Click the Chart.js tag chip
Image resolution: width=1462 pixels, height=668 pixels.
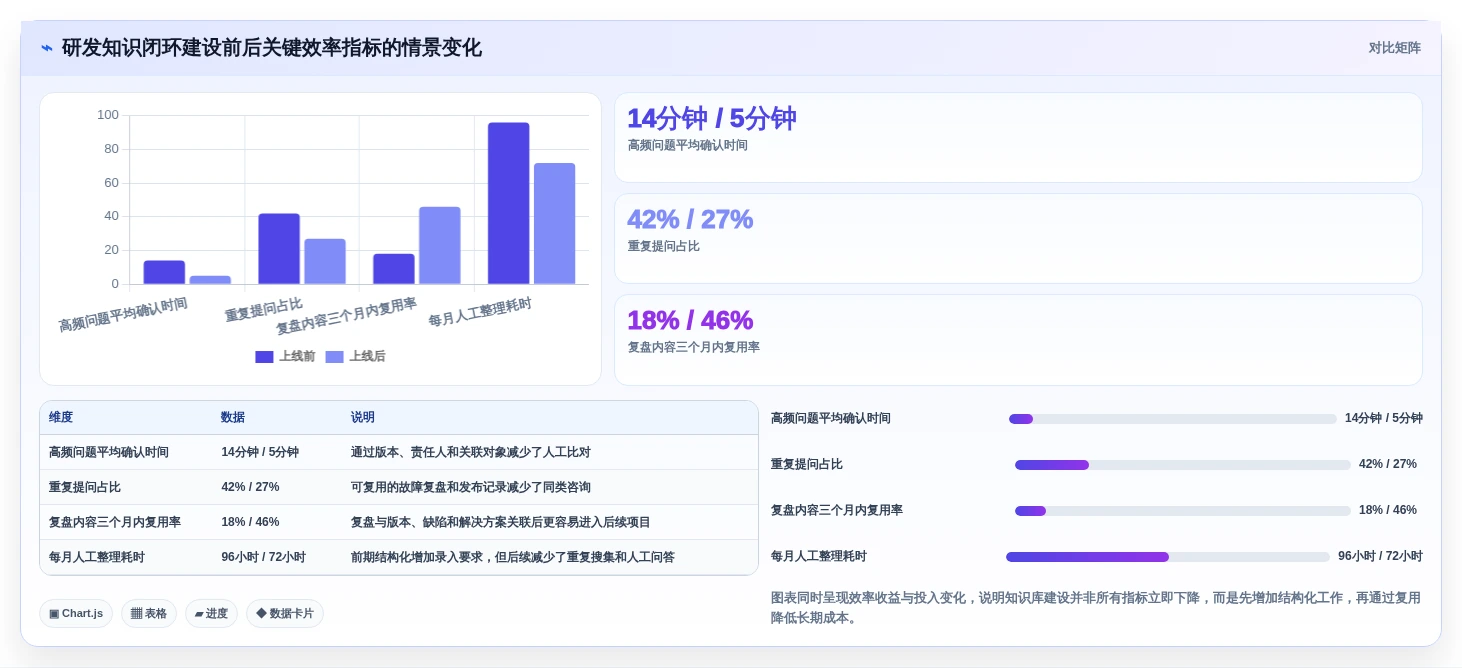(x=76, y=614)
